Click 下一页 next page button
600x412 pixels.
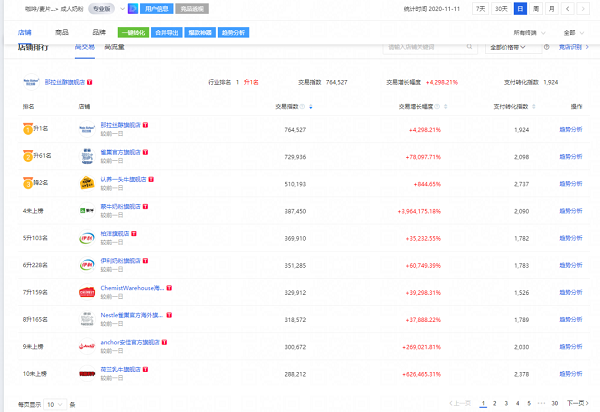coord(578,403)
